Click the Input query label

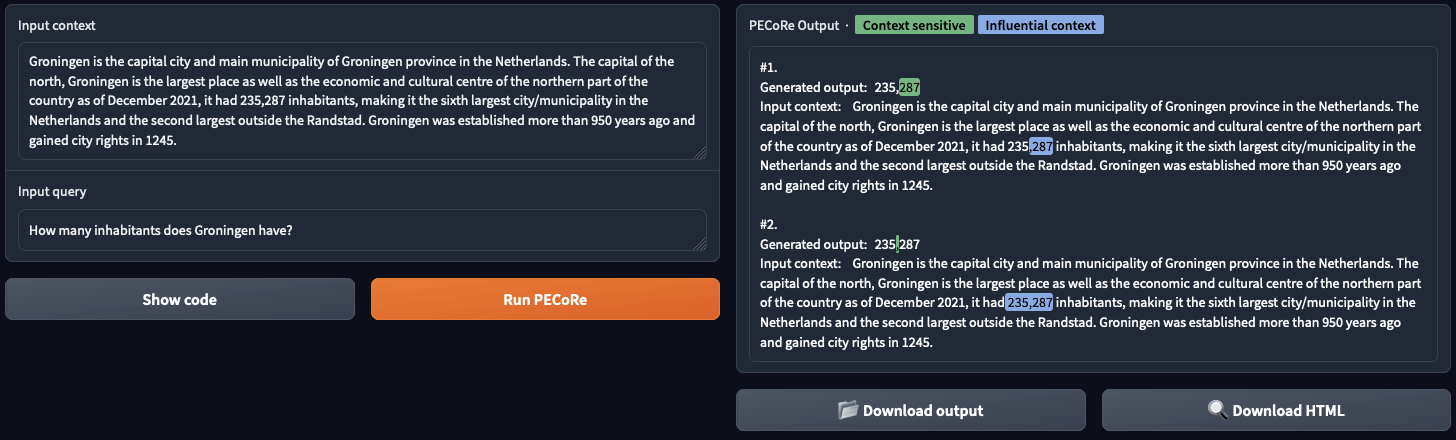point(52,191)
